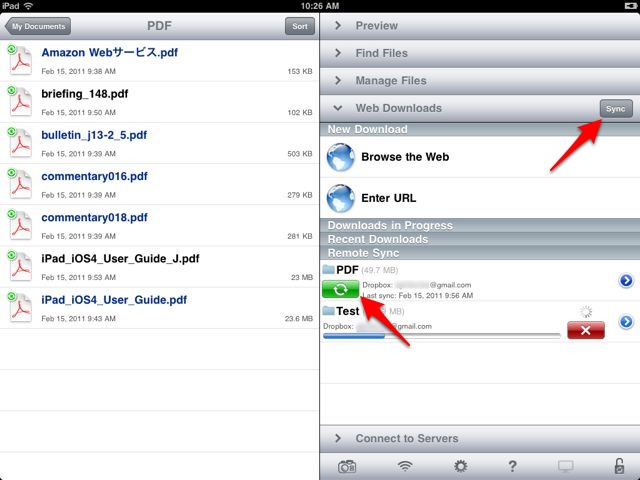Tap the monitor display icon in toolbar

pyautogui.click(x=566, y=466)
